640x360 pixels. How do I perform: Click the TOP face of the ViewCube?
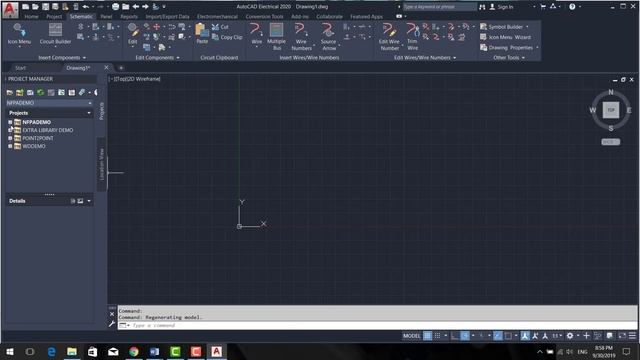click(611, 110)
